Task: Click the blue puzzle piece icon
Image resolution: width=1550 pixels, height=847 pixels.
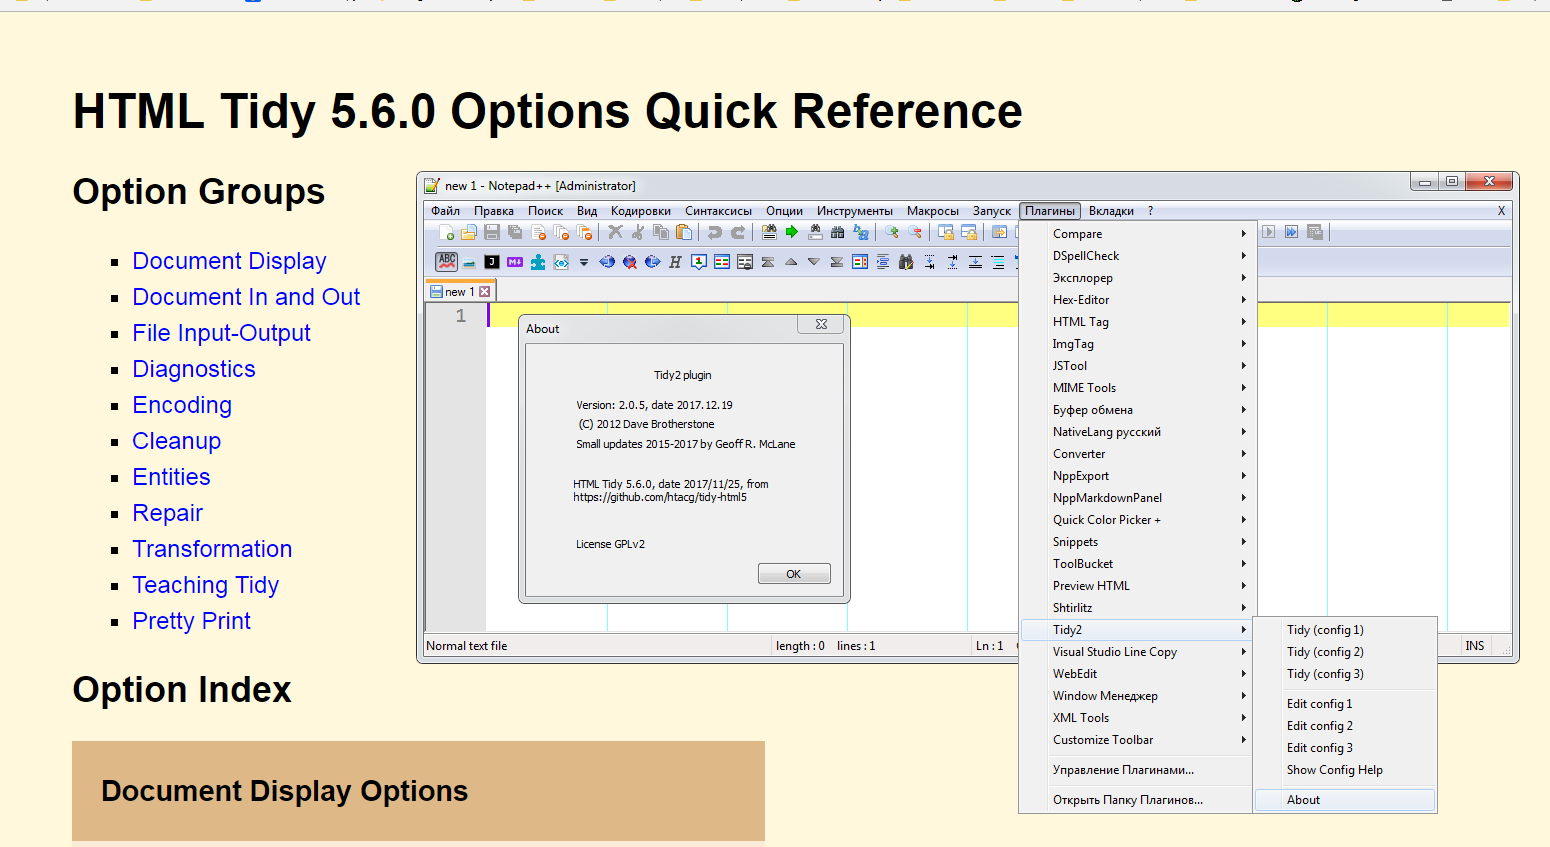Action: (538, 262)
